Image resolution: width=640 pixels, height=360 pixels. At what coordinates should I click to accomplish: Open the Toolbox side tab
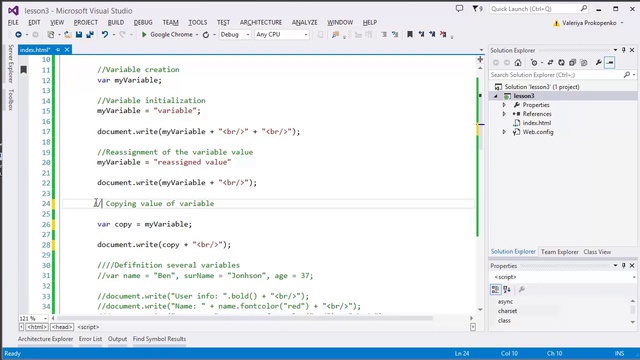11,99
